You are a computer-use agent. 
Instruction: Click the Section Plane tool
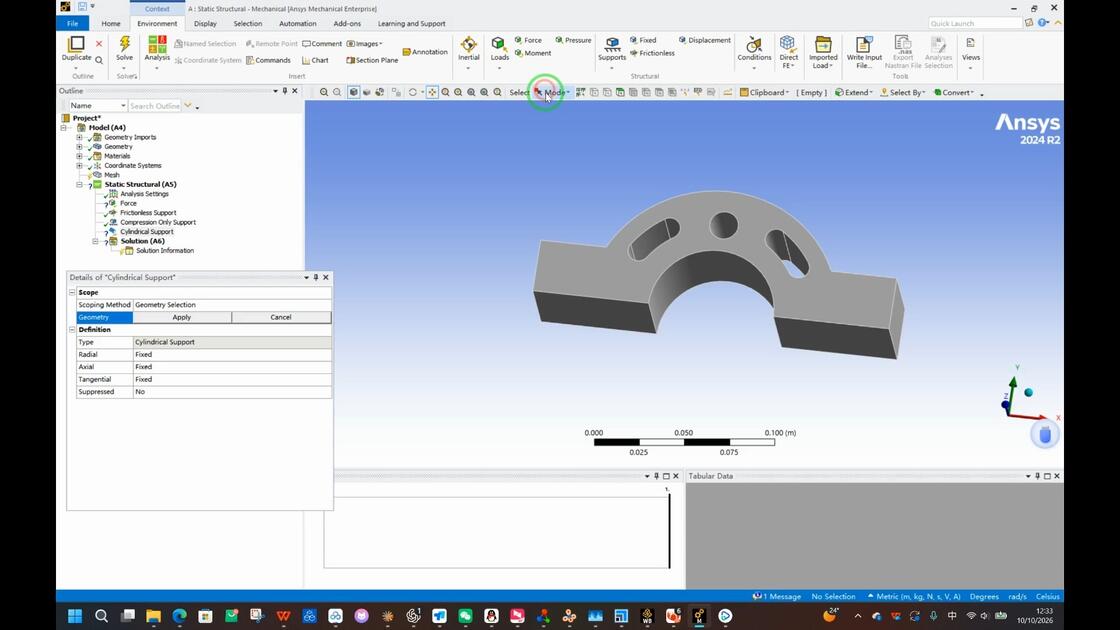(372, 60)
